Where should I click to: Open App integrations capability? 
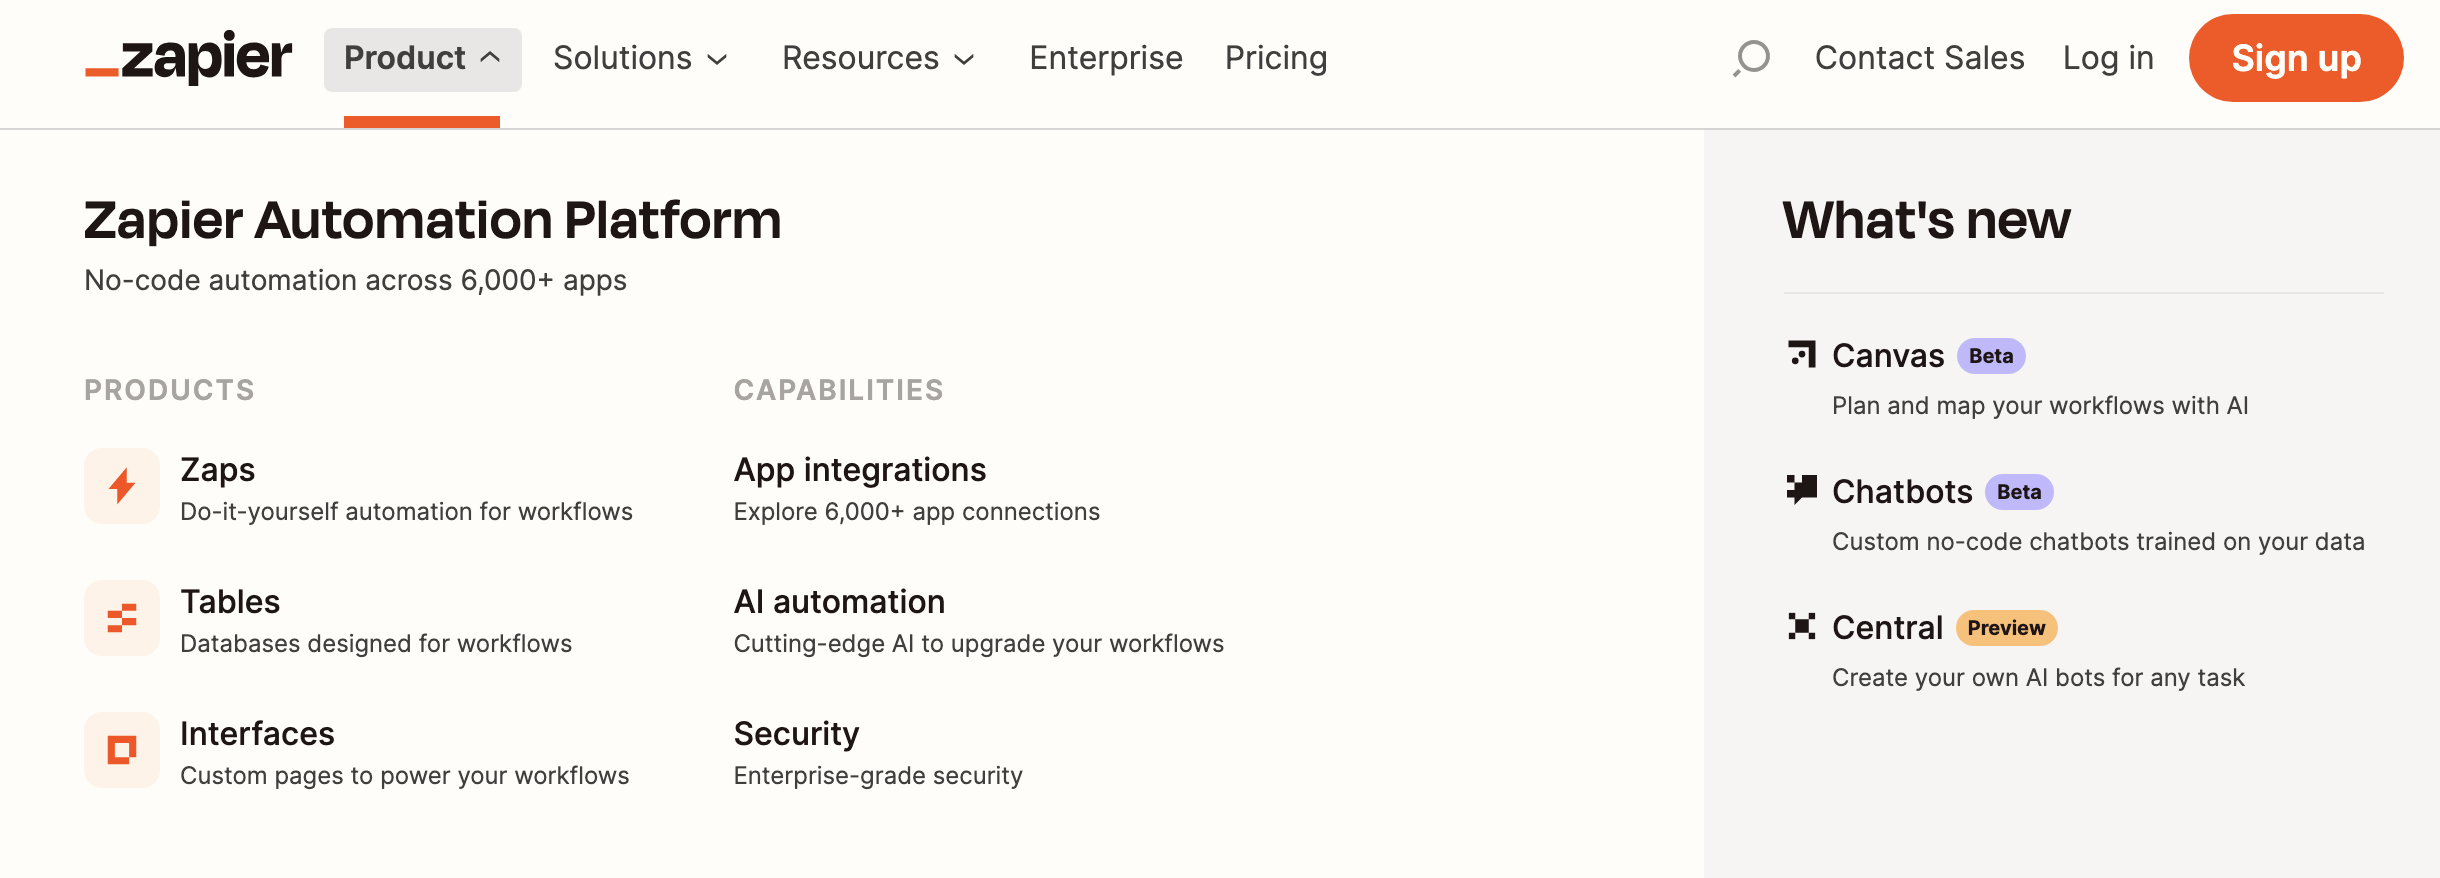(x=860, y=470)
